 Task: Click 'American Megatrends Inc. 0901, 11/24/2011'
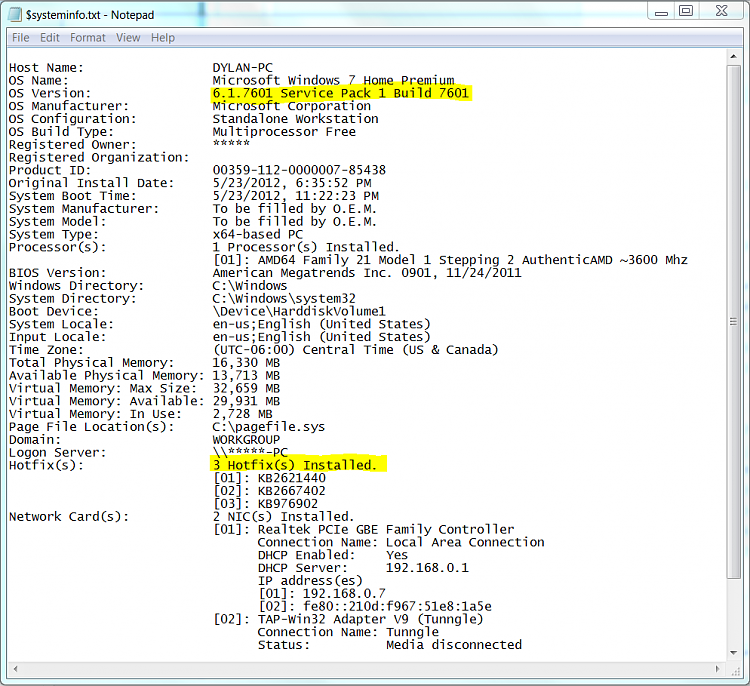(367, 273)
